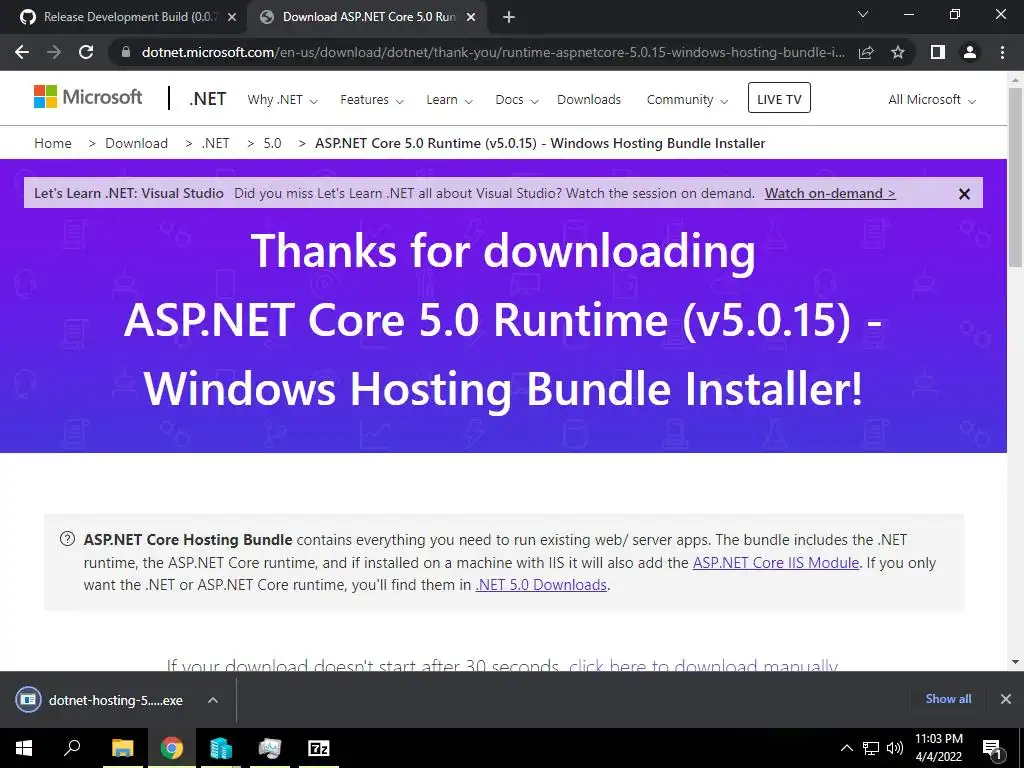Open the 7-Zip taskbar icon

pos(319,748)
